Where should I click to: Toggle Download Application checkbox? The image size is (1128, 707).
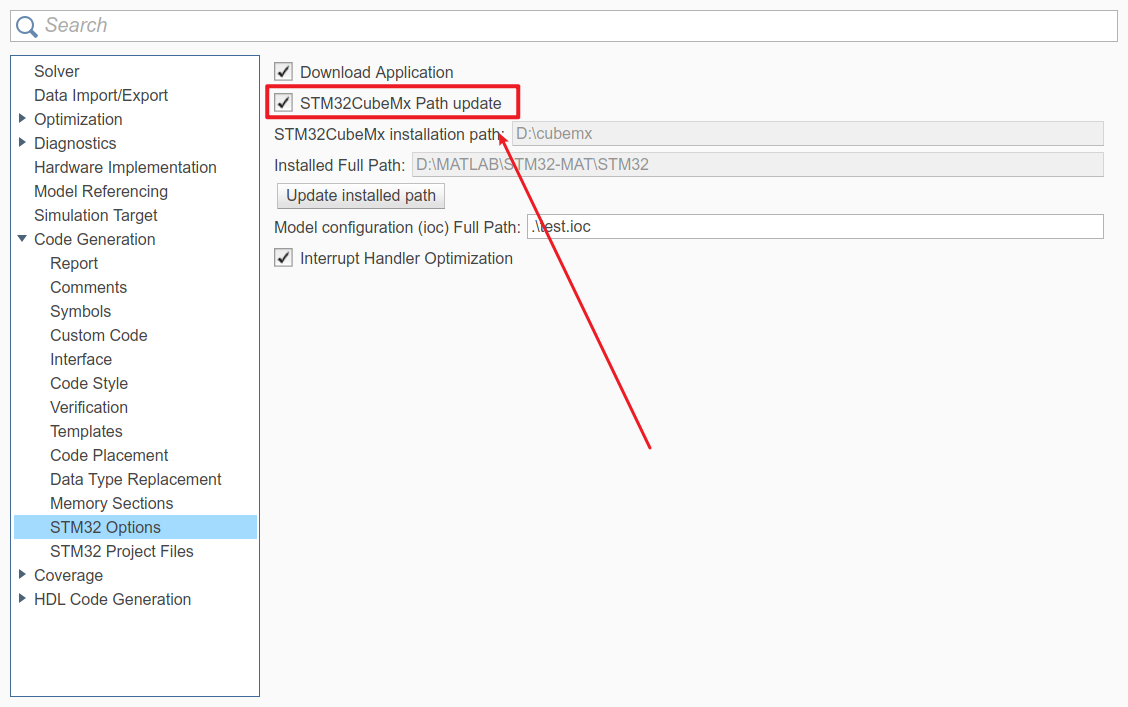(283, 72)
